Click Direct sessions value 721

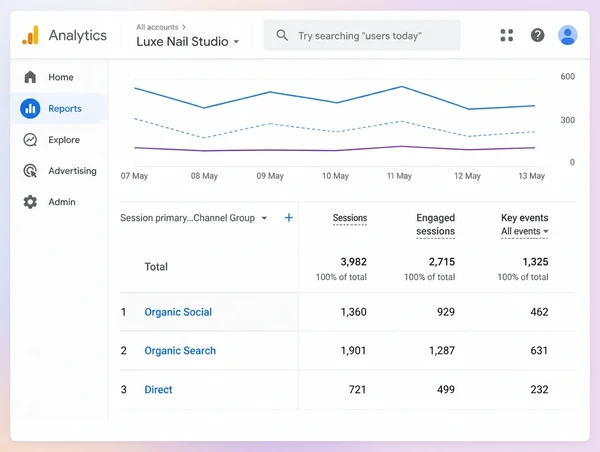coord(357,390)
